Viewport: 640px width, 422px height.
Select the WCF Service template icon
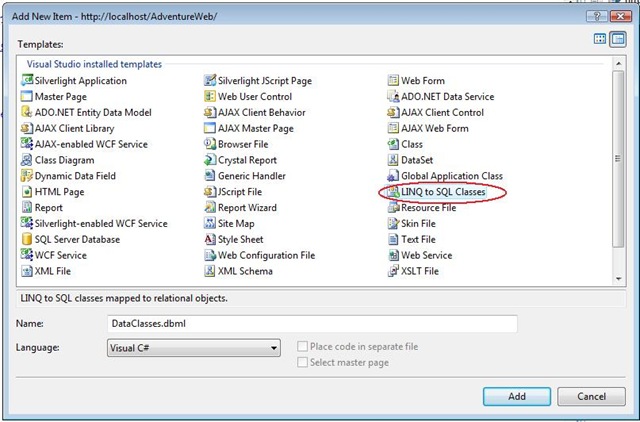26,256
